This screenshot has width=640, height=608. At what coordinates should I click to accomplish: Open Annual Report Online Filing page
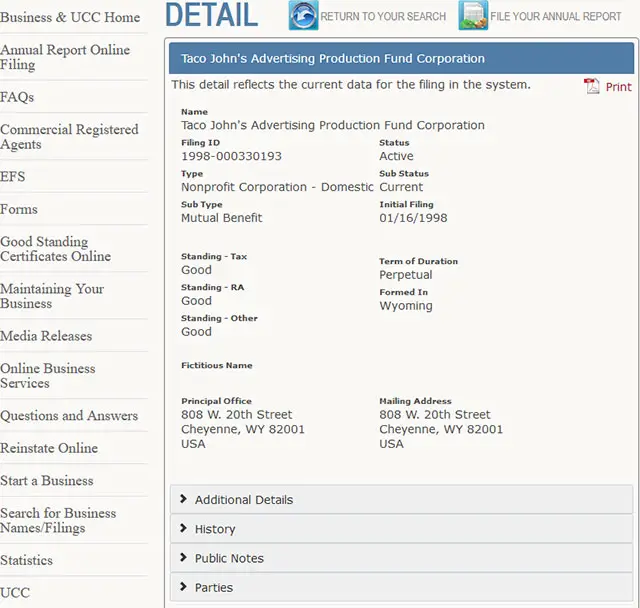(x=65, y=57)
